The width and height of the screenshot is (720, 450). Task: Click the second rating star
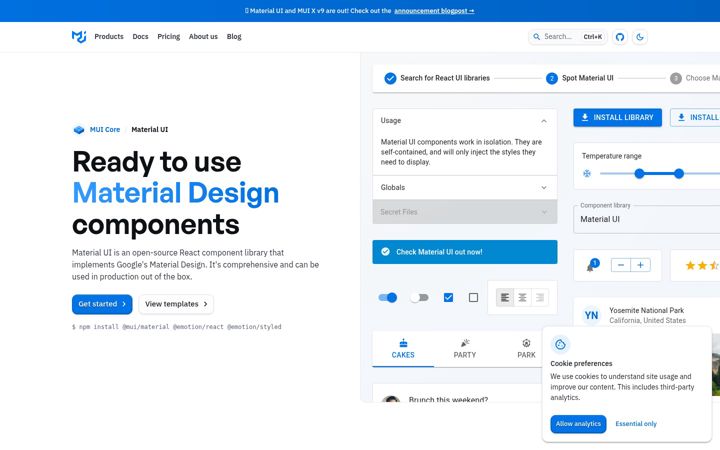click(702, 265)
